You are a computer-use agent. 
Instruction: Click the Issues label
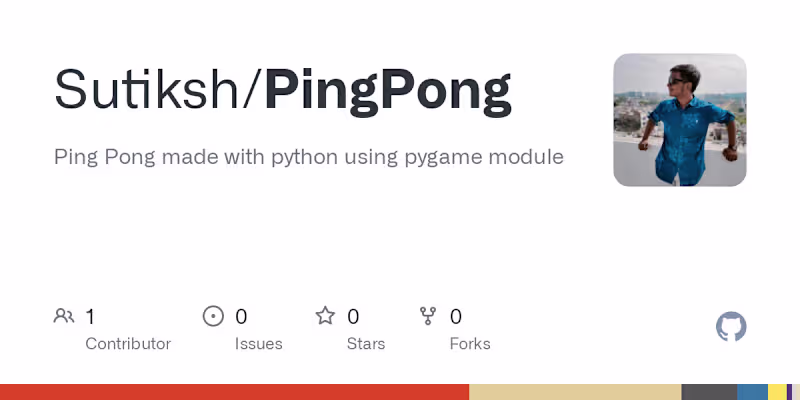point(258,344)
